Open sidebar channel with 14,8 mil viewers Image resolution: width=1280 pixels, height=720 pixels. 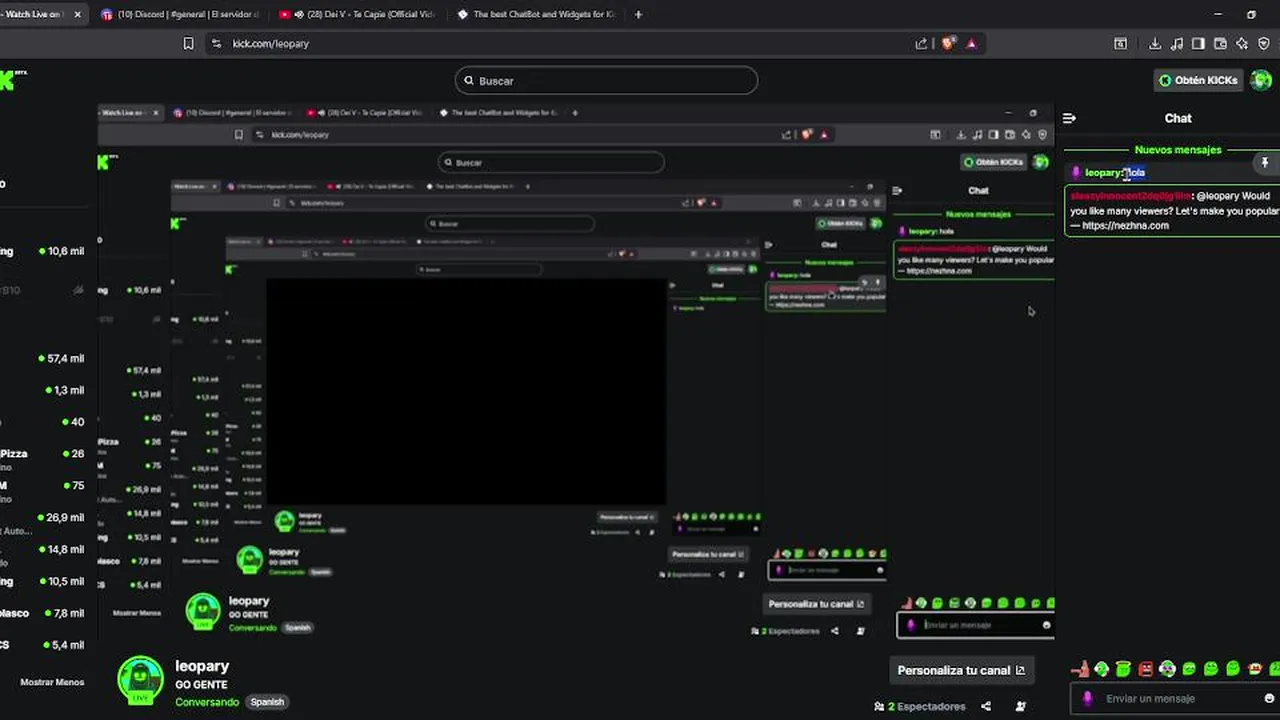click(x=42, y=549)
